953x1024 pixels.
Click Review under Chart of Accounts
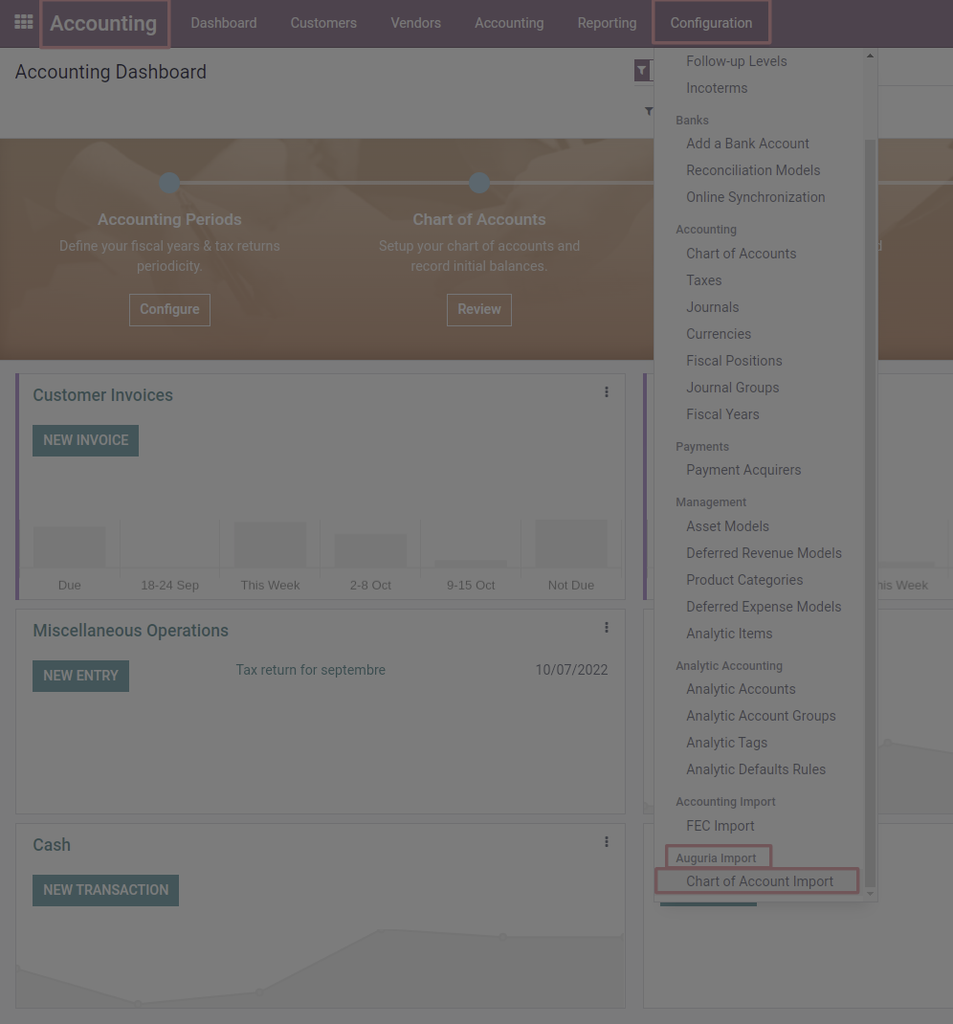point(479,310)
